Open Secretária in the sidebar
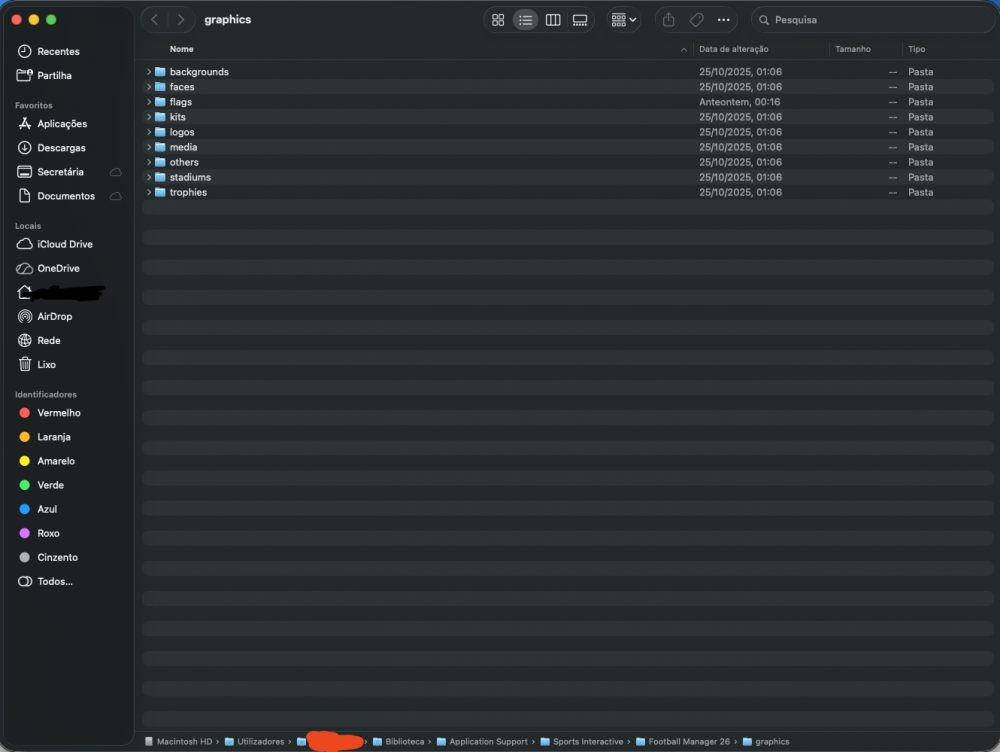 click(x=50, y=172)
